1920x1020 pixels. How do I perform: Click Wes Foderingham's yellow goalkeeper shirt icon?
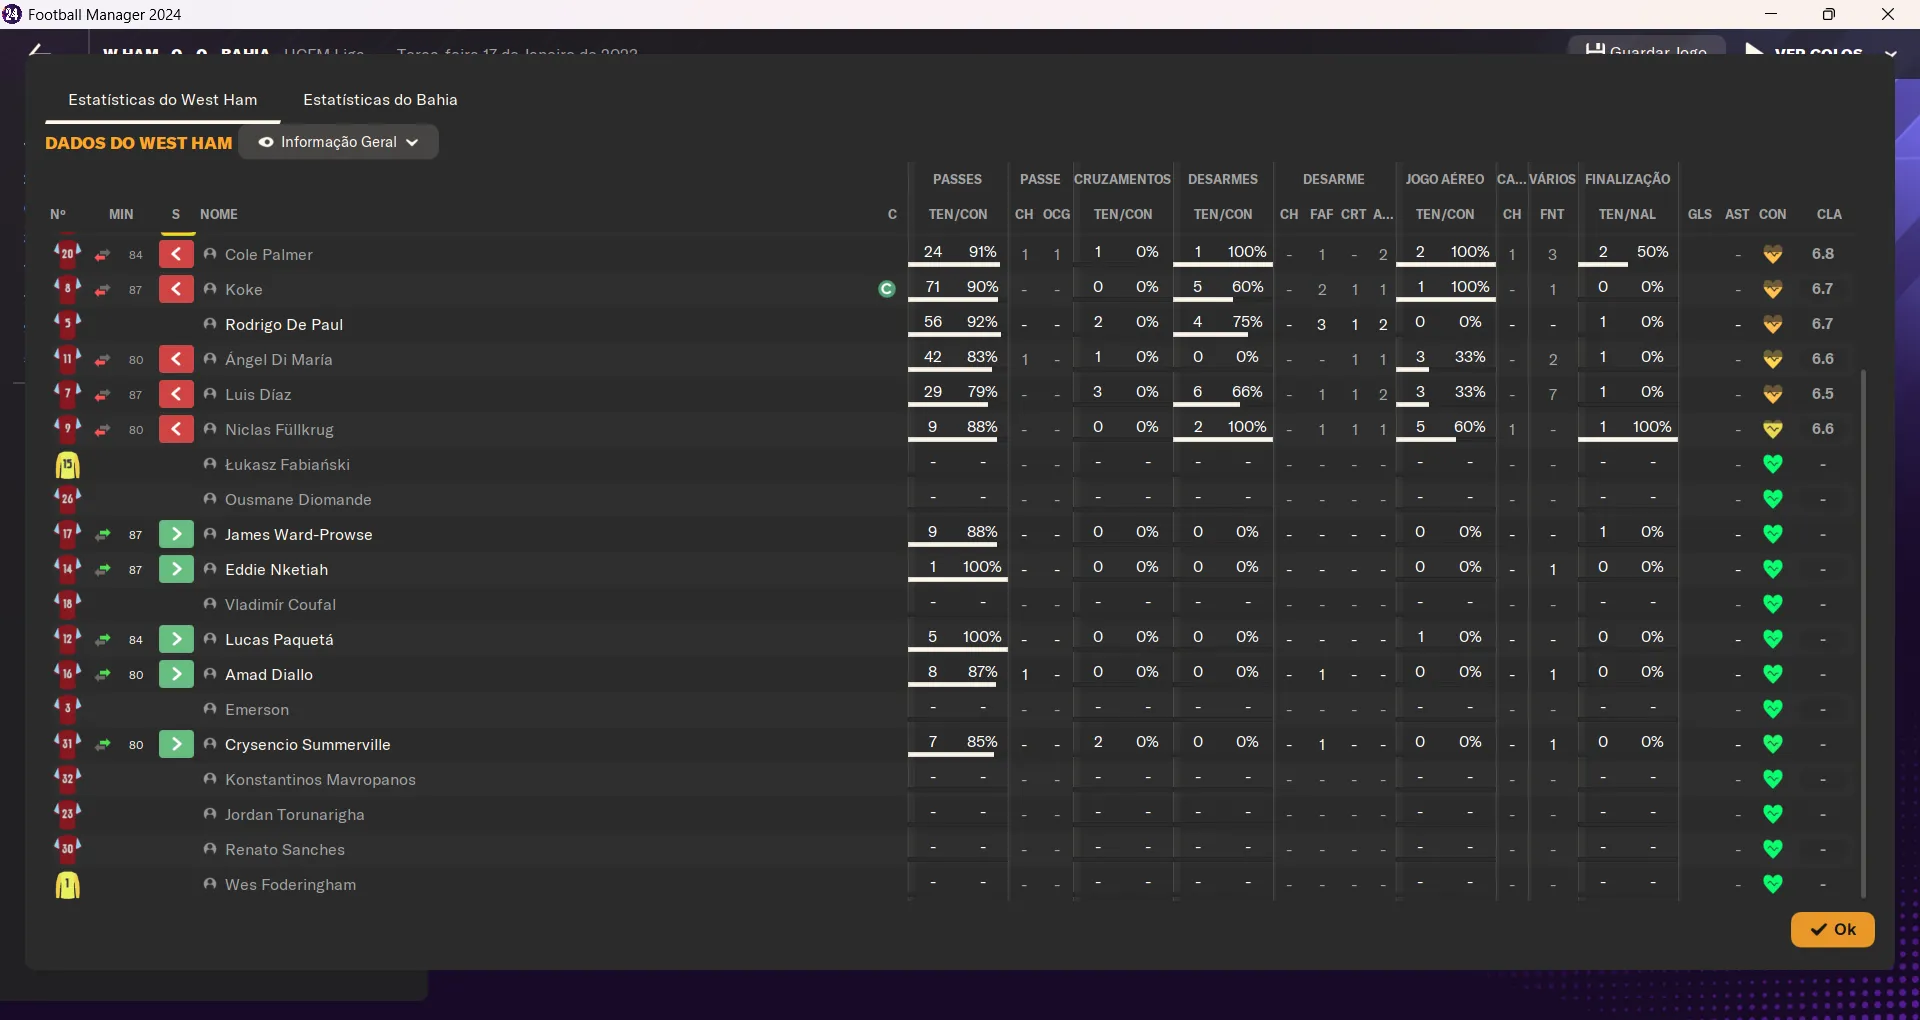(67, 885)
